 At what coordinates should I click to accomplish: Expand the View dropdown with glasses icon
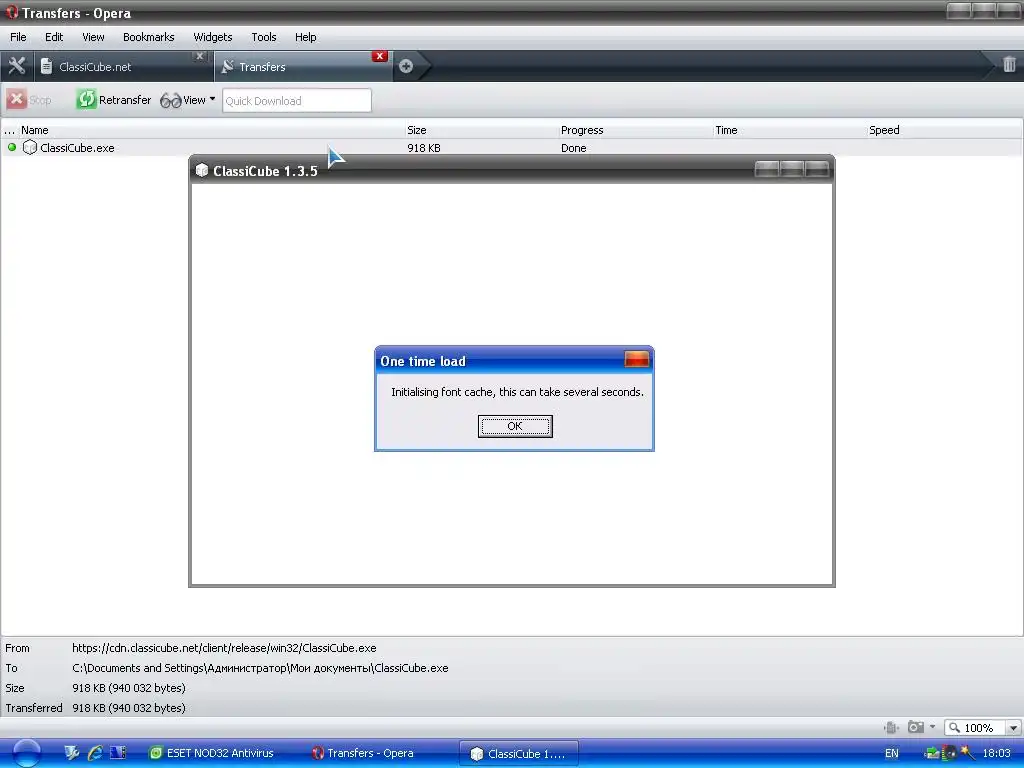pyautogui.click(x=187, y=100)
